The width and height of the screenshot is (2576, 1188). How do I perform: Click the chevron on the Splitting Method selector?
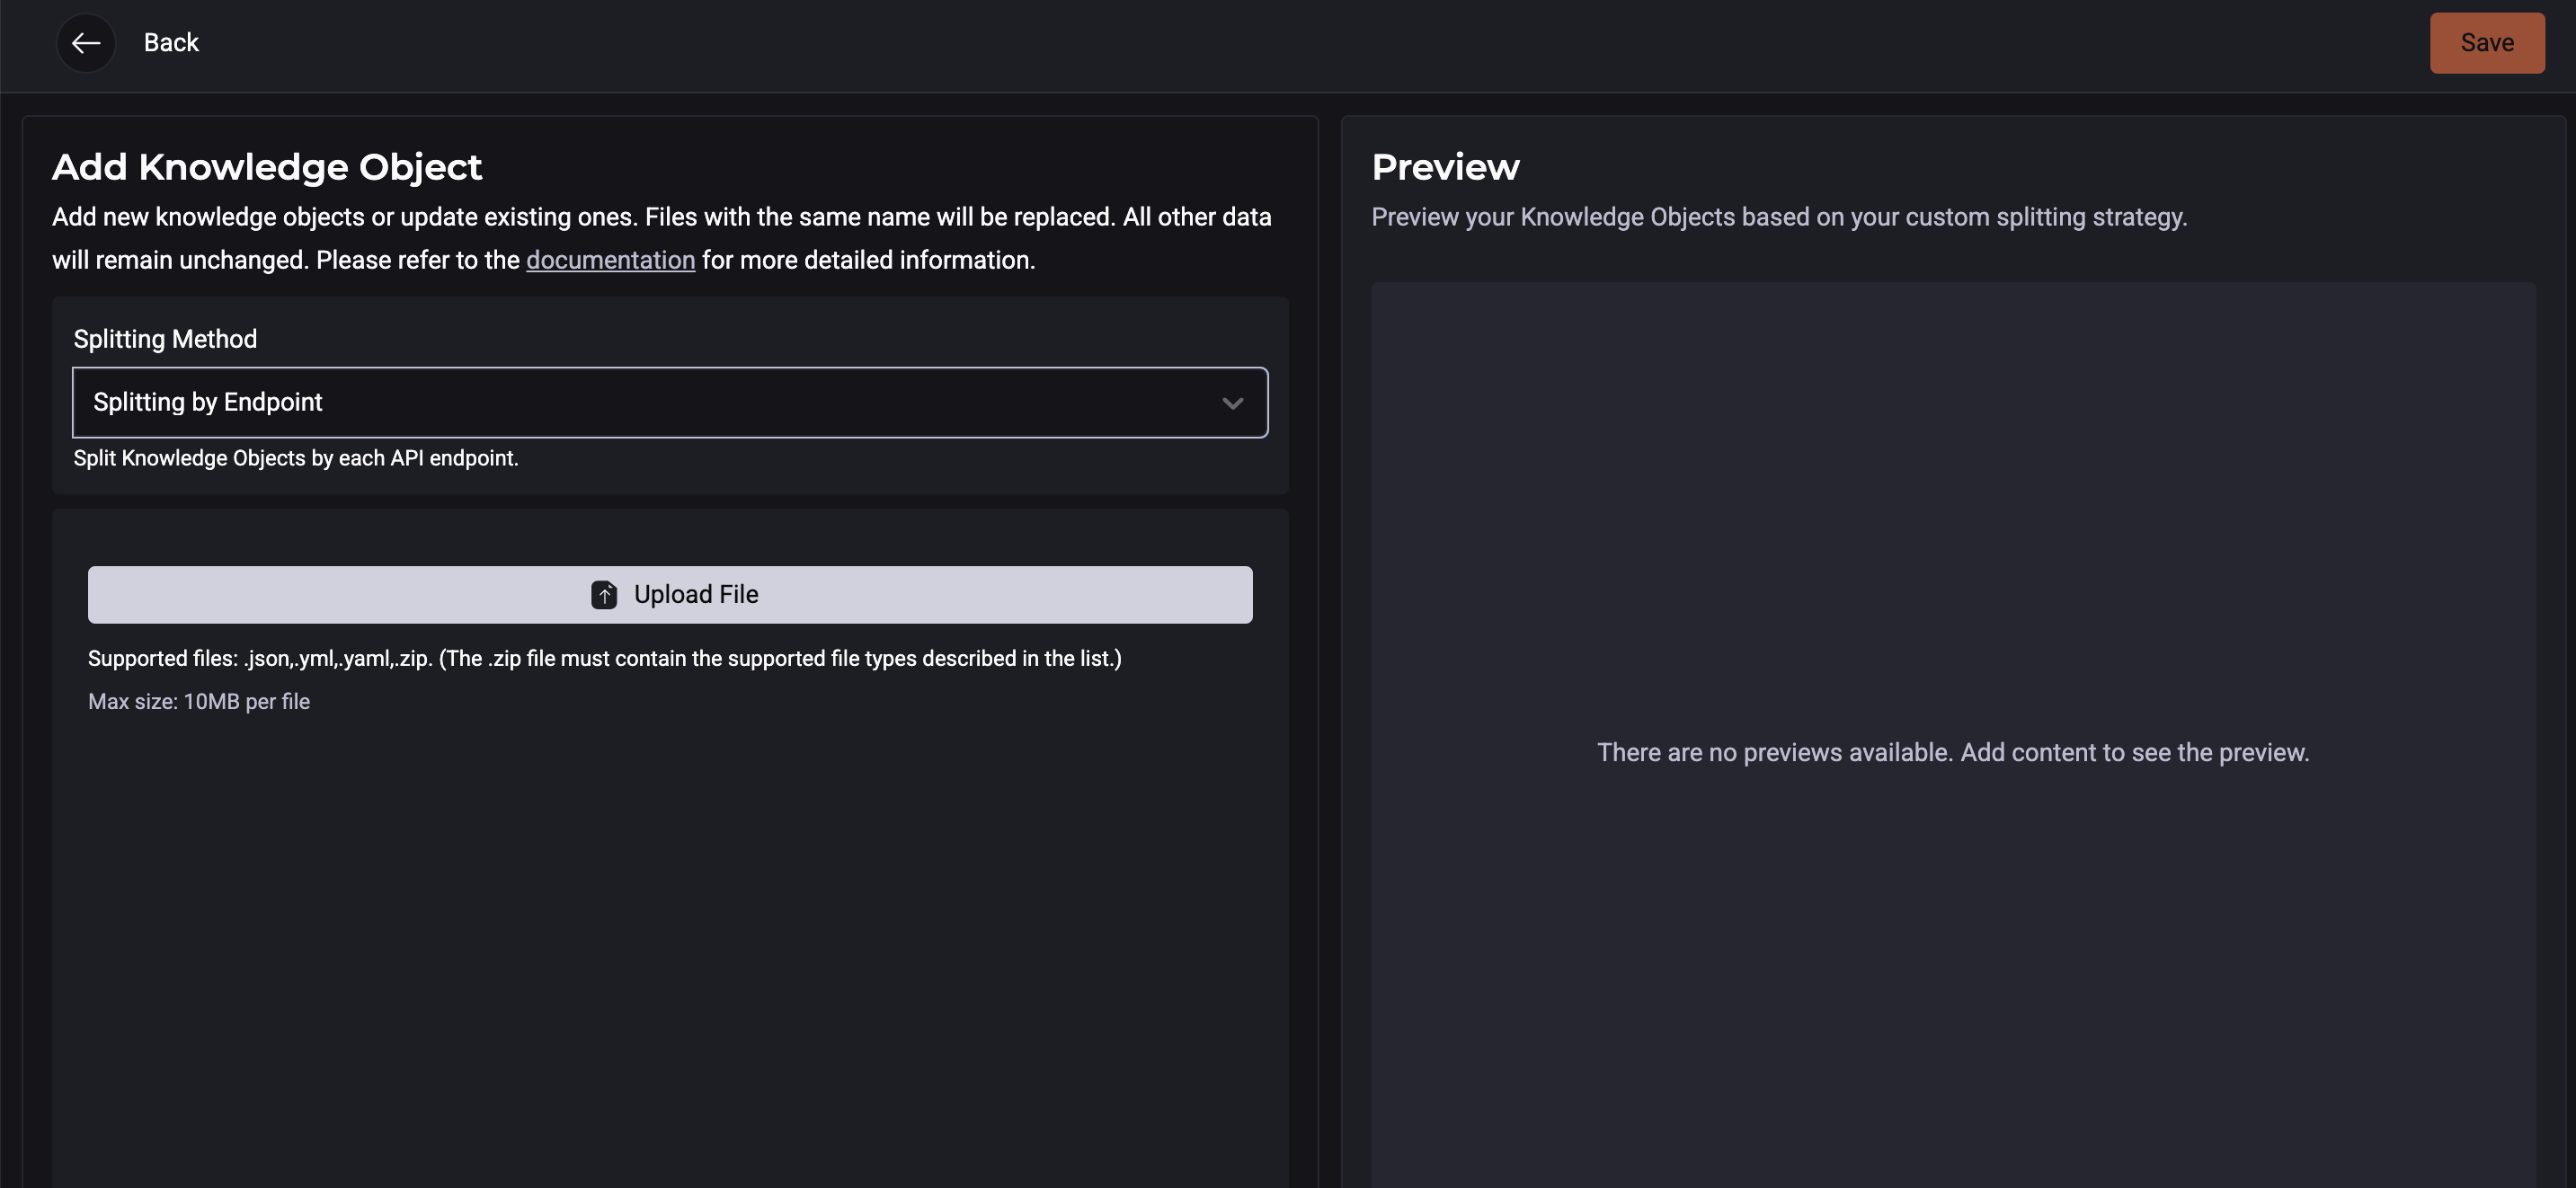tap(1233, 402)
